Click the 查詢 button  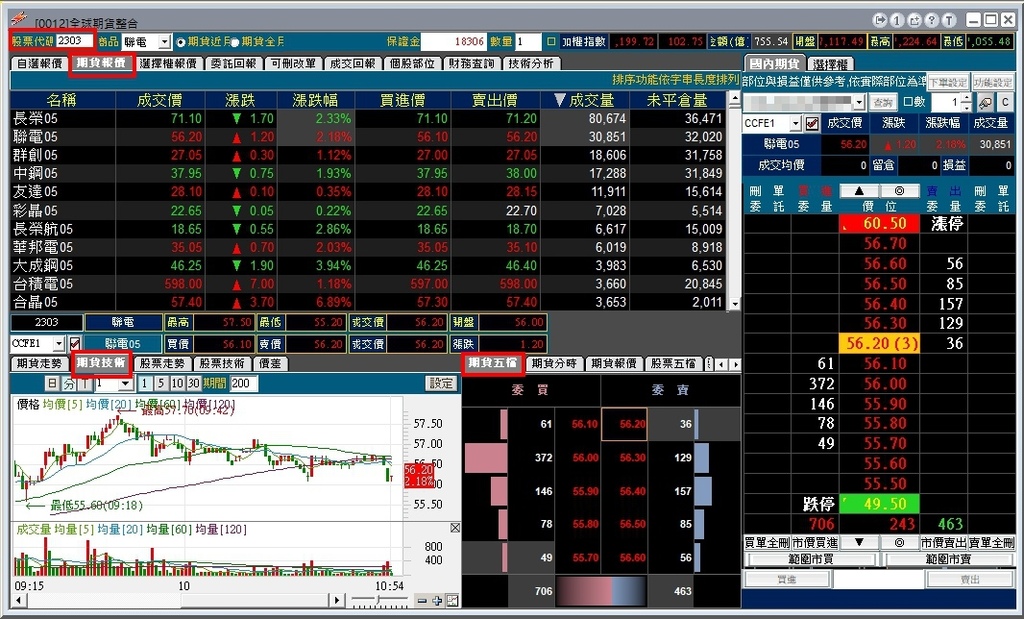pyautogui.click(x=883, y=103)
